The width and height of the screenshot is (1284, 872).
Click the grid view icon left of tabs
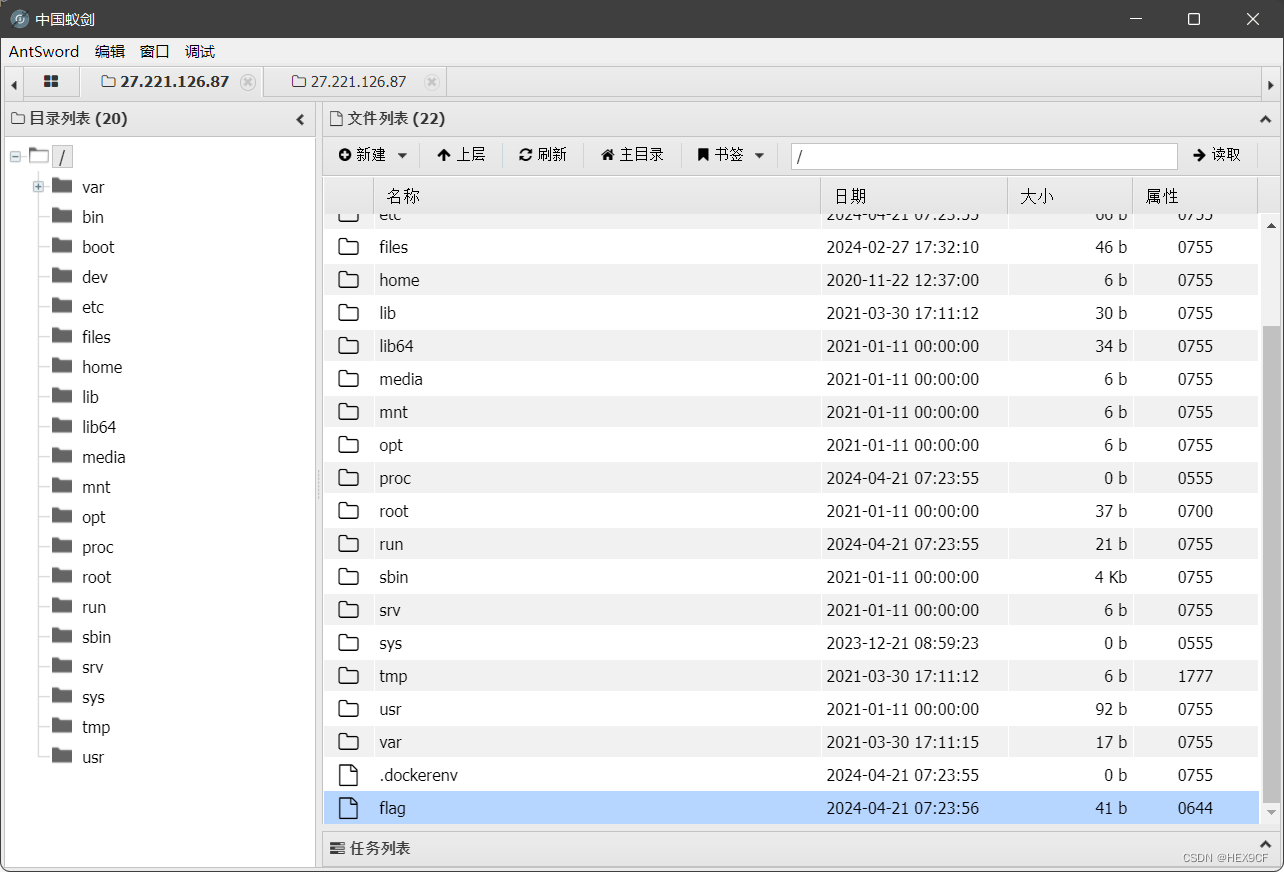pyautogui.click(x=51, y=82)
